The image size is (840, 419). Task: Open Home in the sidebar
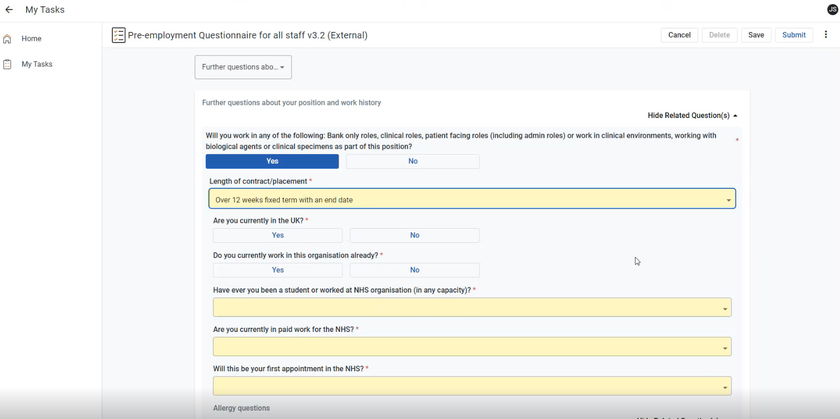pyautogui.click(x=31, y=39)
